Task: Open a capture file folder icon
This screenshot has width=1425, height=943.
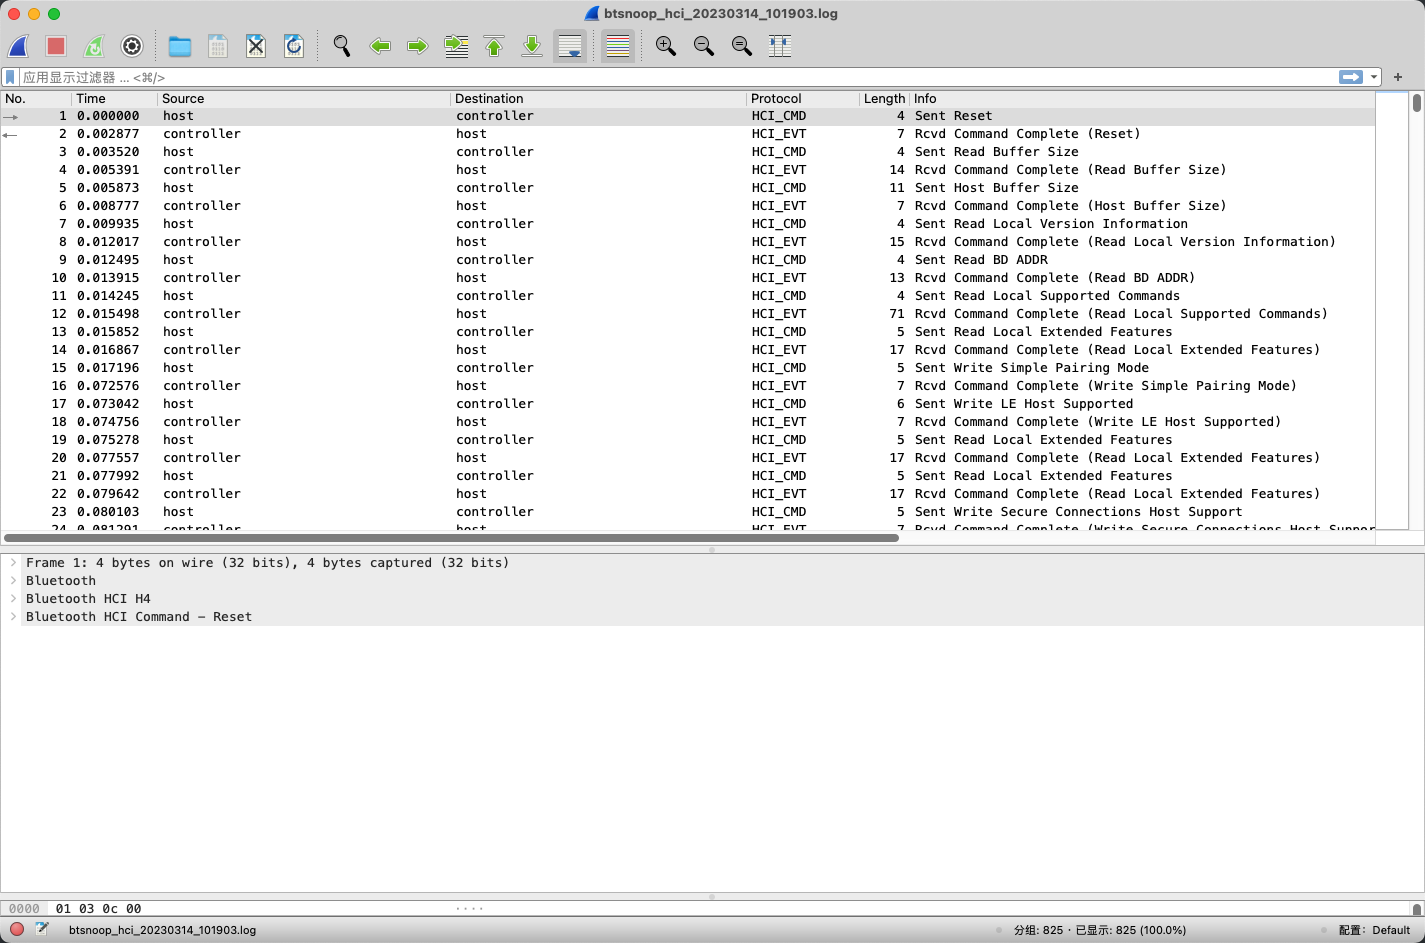Action: (x=180, y=46)
